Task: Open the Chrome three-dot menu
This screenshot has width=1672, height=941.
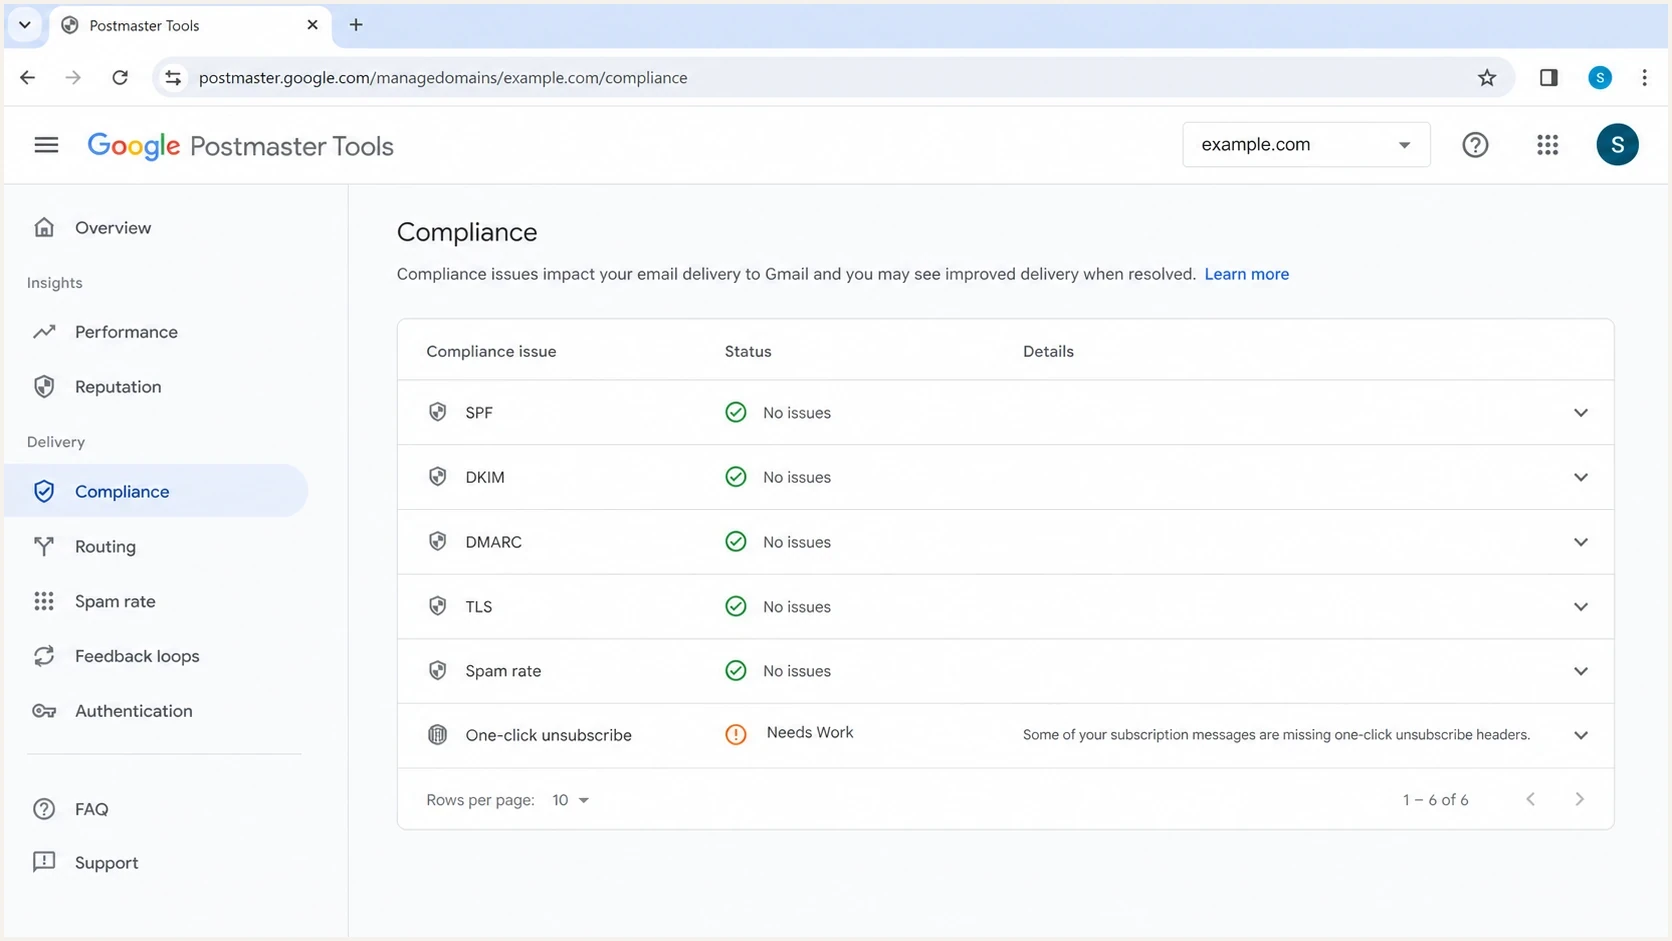Action: pos(1644,78)
